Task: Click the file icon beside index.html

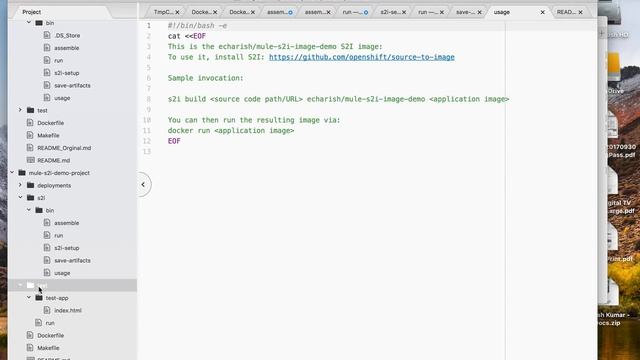Action: click(x=47, y=310)
